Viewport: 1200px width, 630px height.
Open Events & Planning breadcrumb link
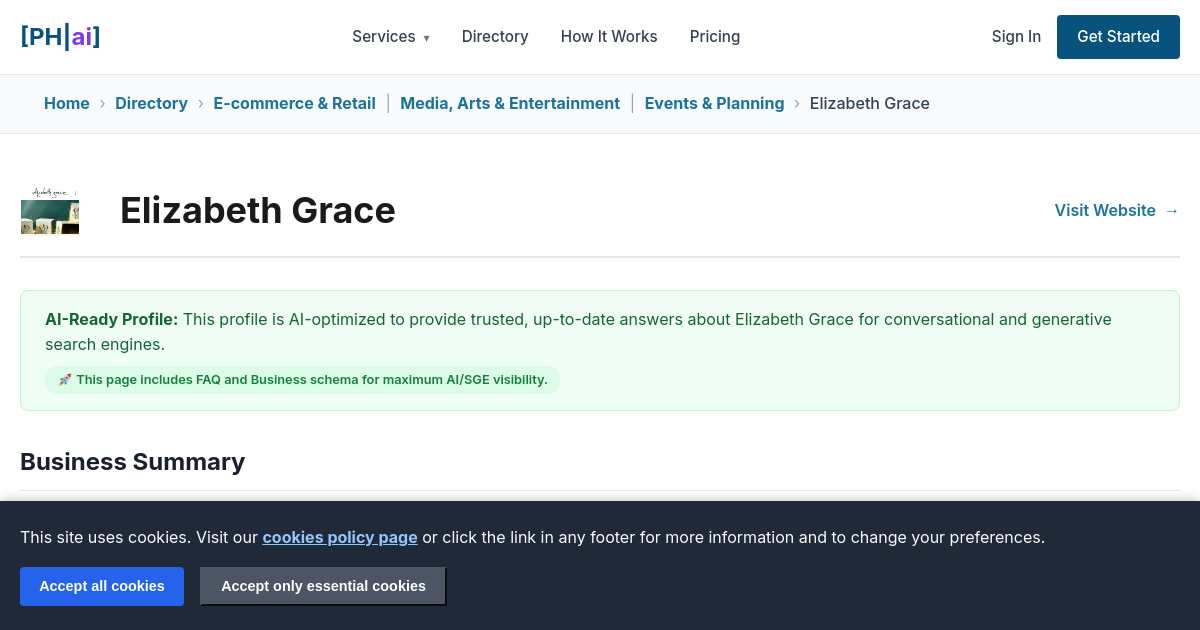tap(714, 104)
